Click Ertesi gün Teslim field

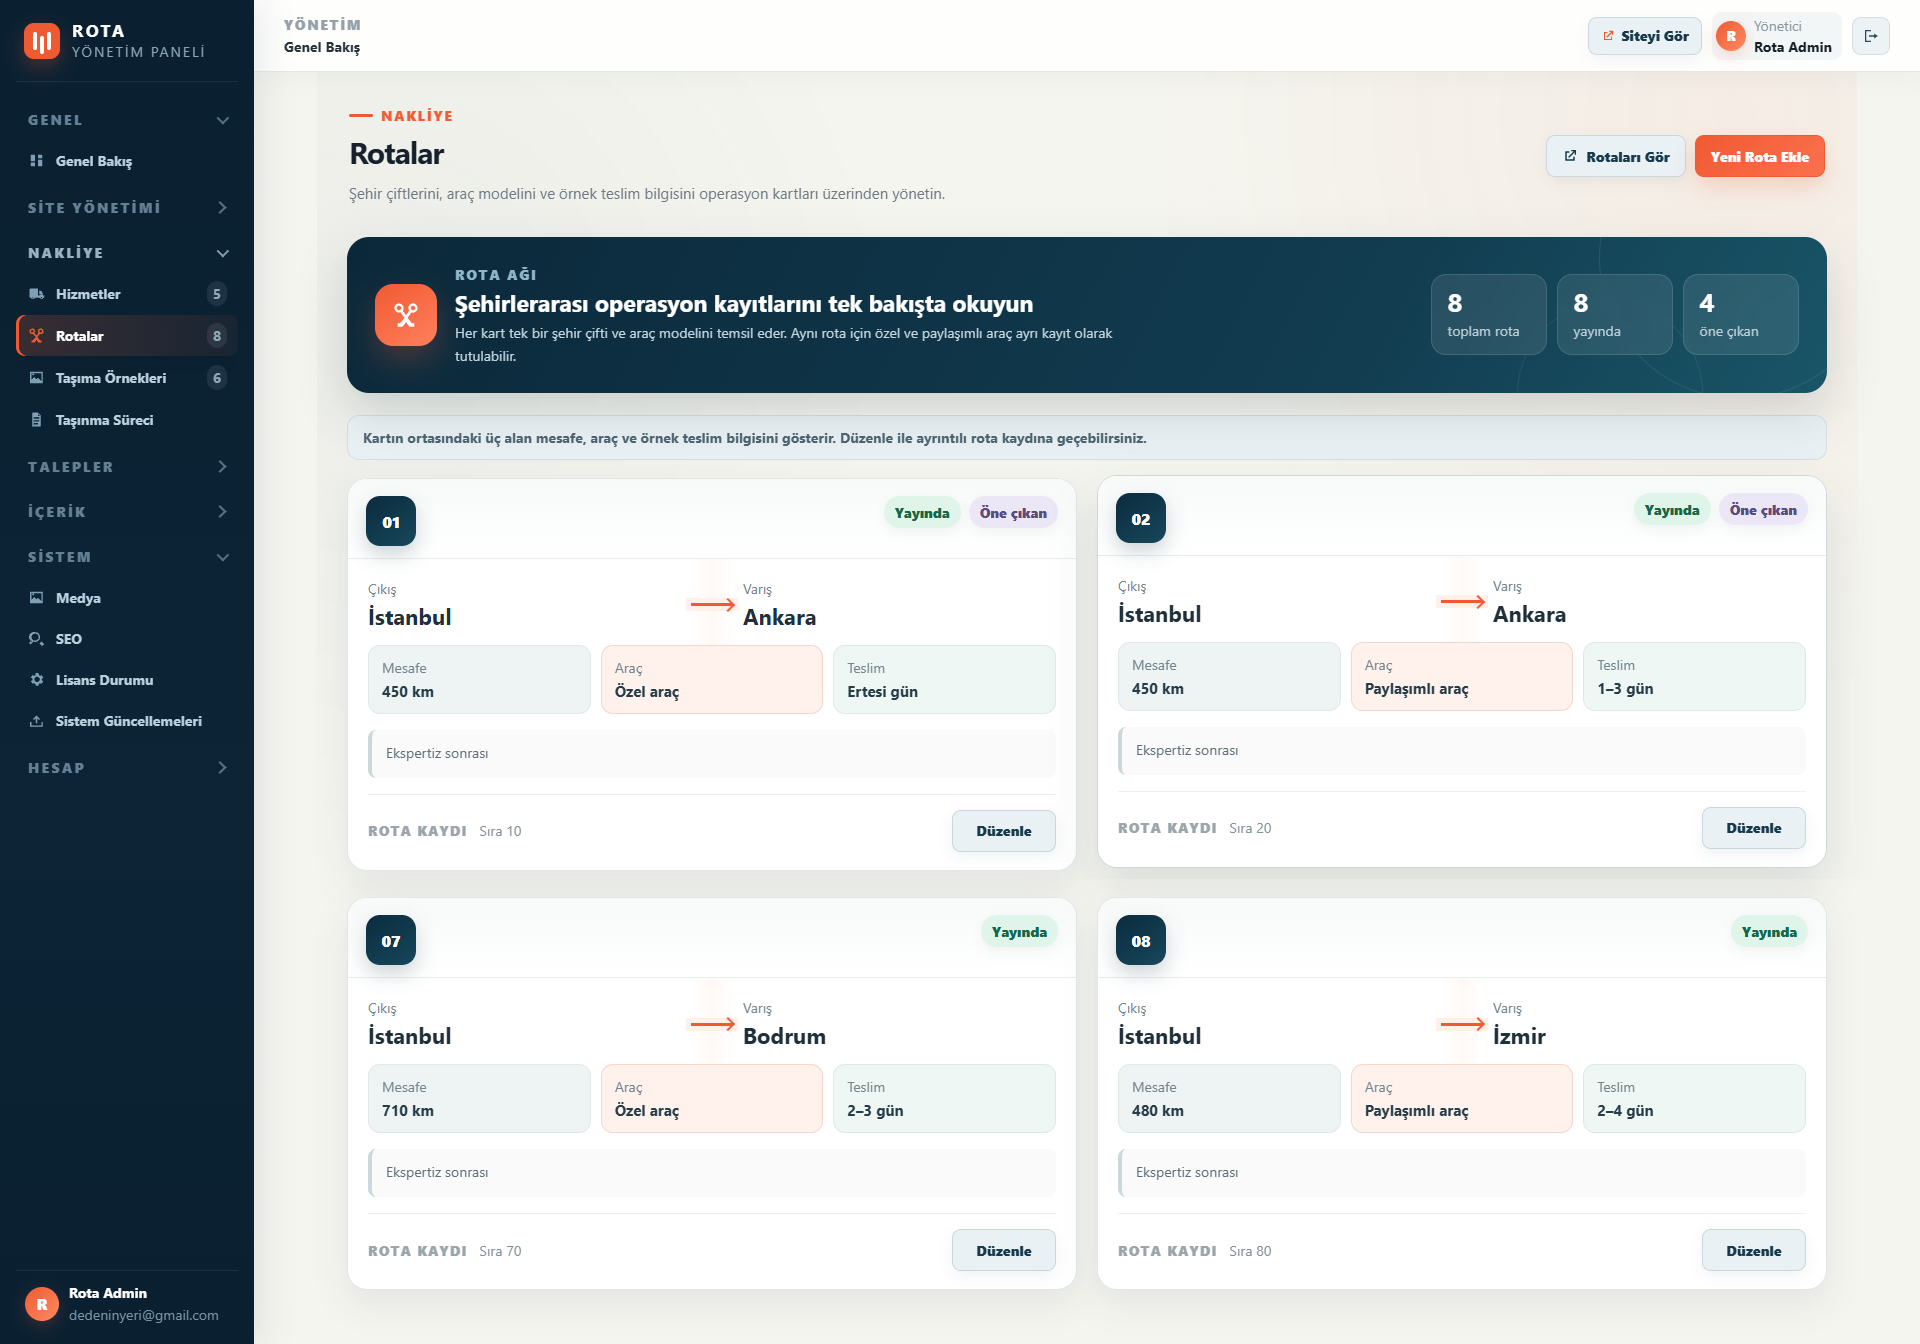click(944, 679)
